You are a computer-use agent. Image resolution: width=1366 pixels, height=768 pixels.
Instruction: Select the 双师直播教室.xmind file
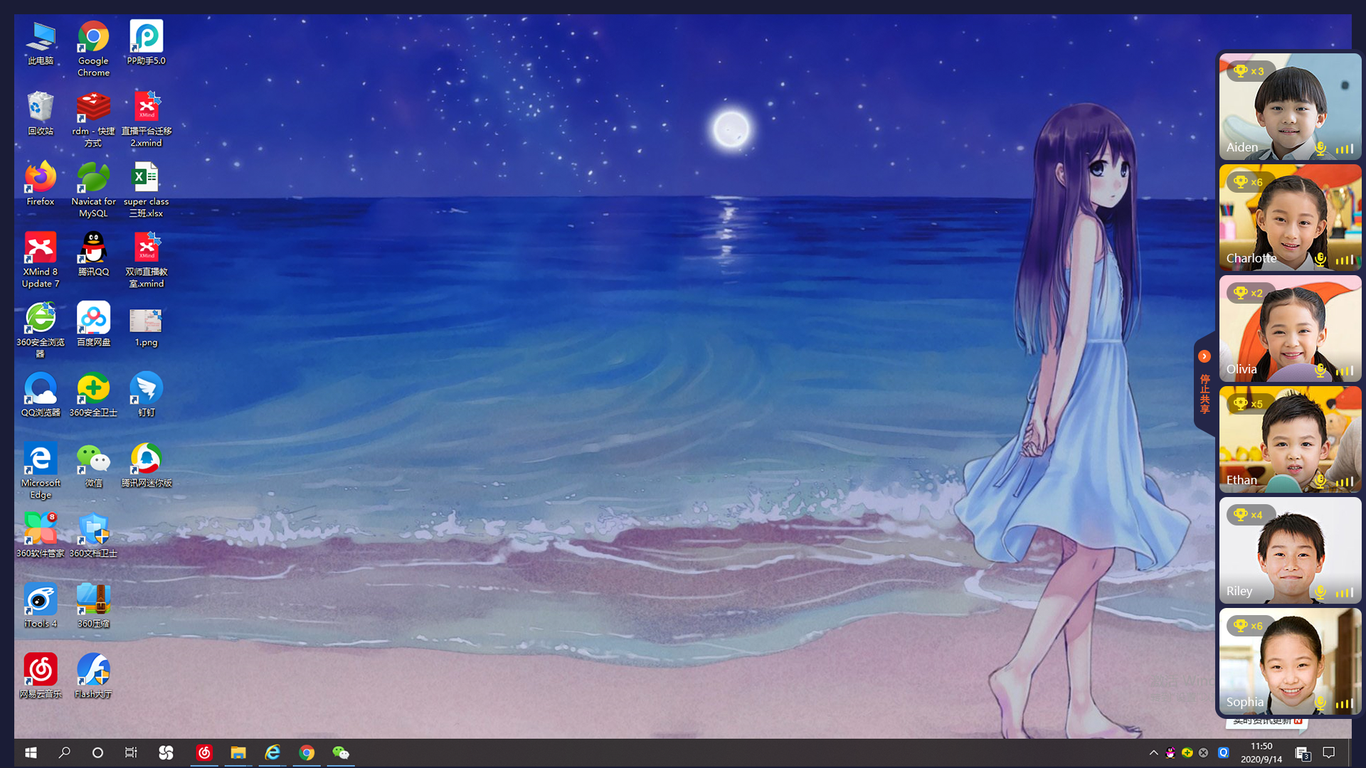(146, 260)
